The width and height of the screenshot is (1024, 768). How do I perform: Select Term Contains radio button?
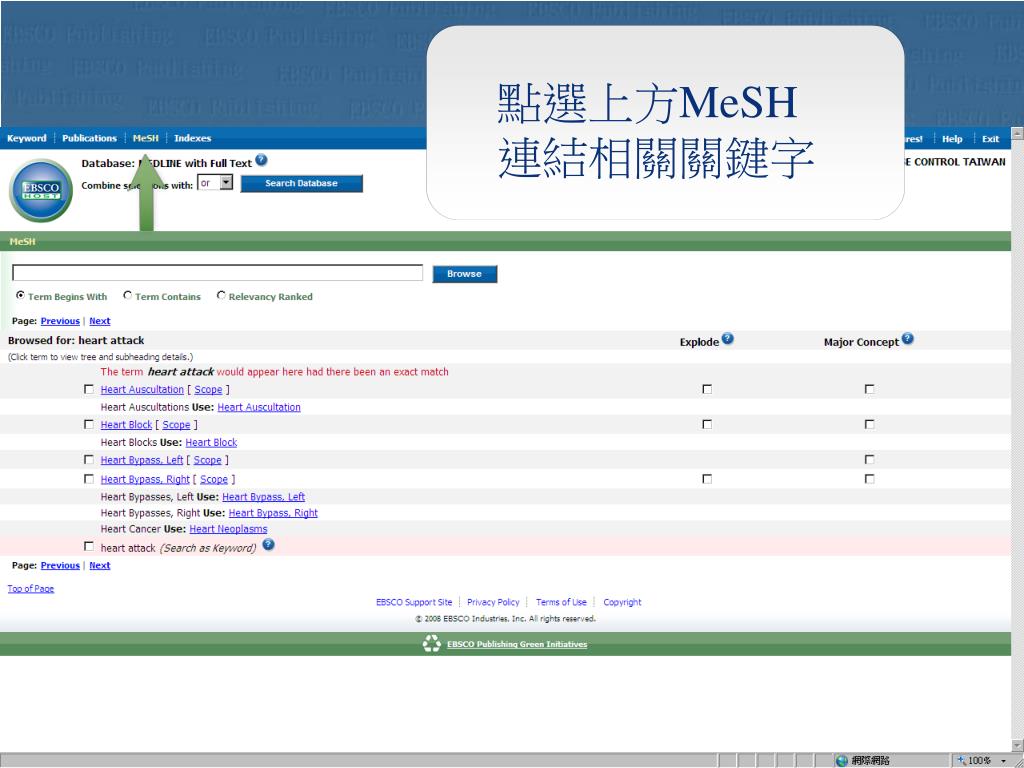pyautogui.click(x=127, y=295)
